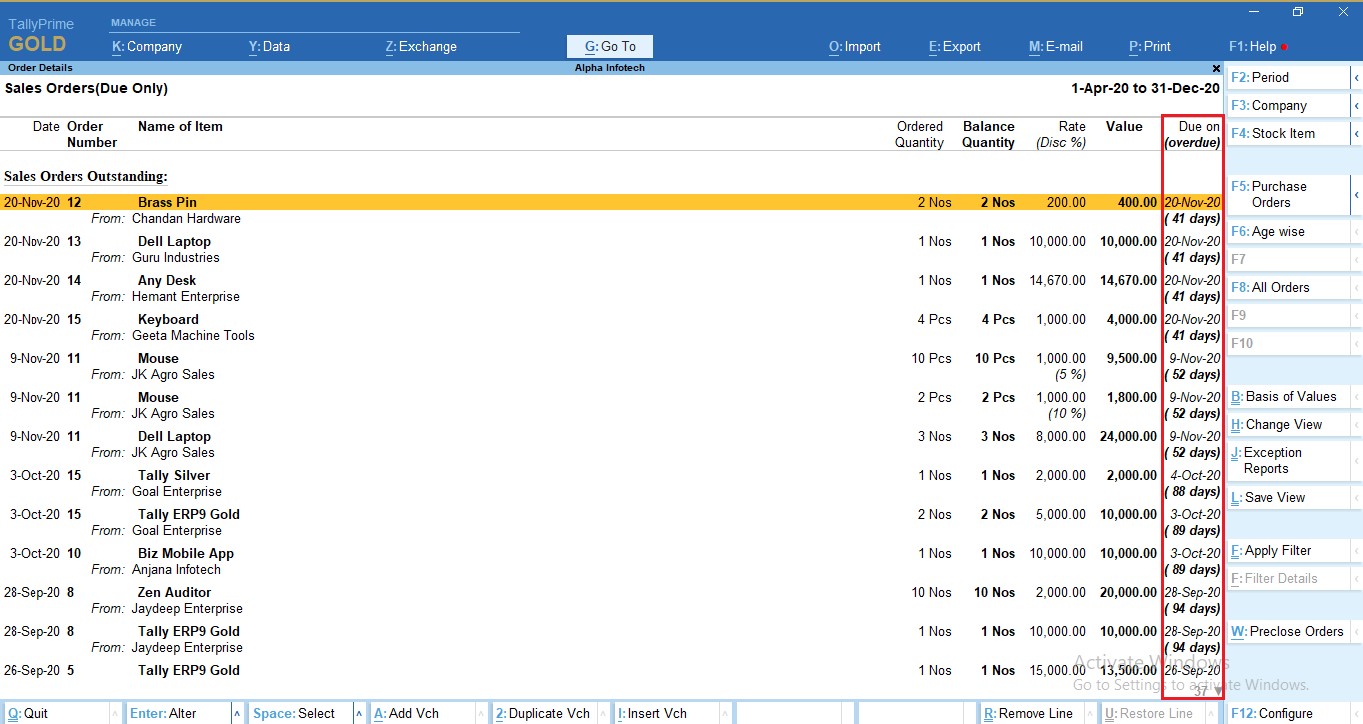Image resolution: width=1363 pixels, height=724 pixels.
Task: Open the chevron next to F5: Purchase Orders
Action: point(1356,195)
